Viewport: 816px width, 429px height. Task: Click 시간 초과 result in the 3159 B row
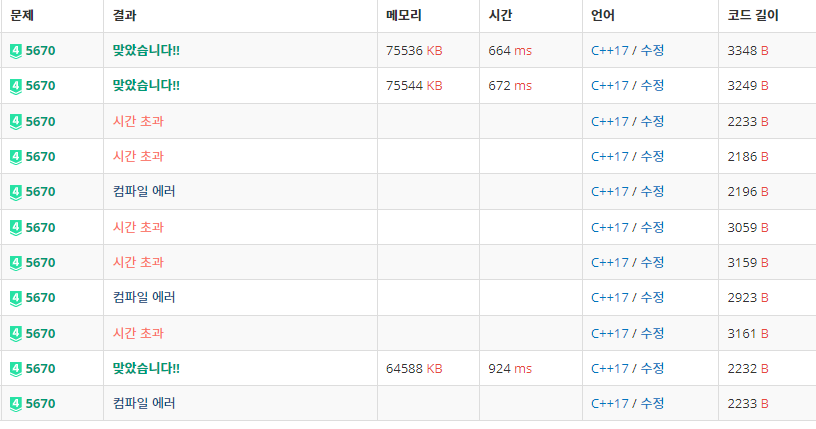[138, 262]
